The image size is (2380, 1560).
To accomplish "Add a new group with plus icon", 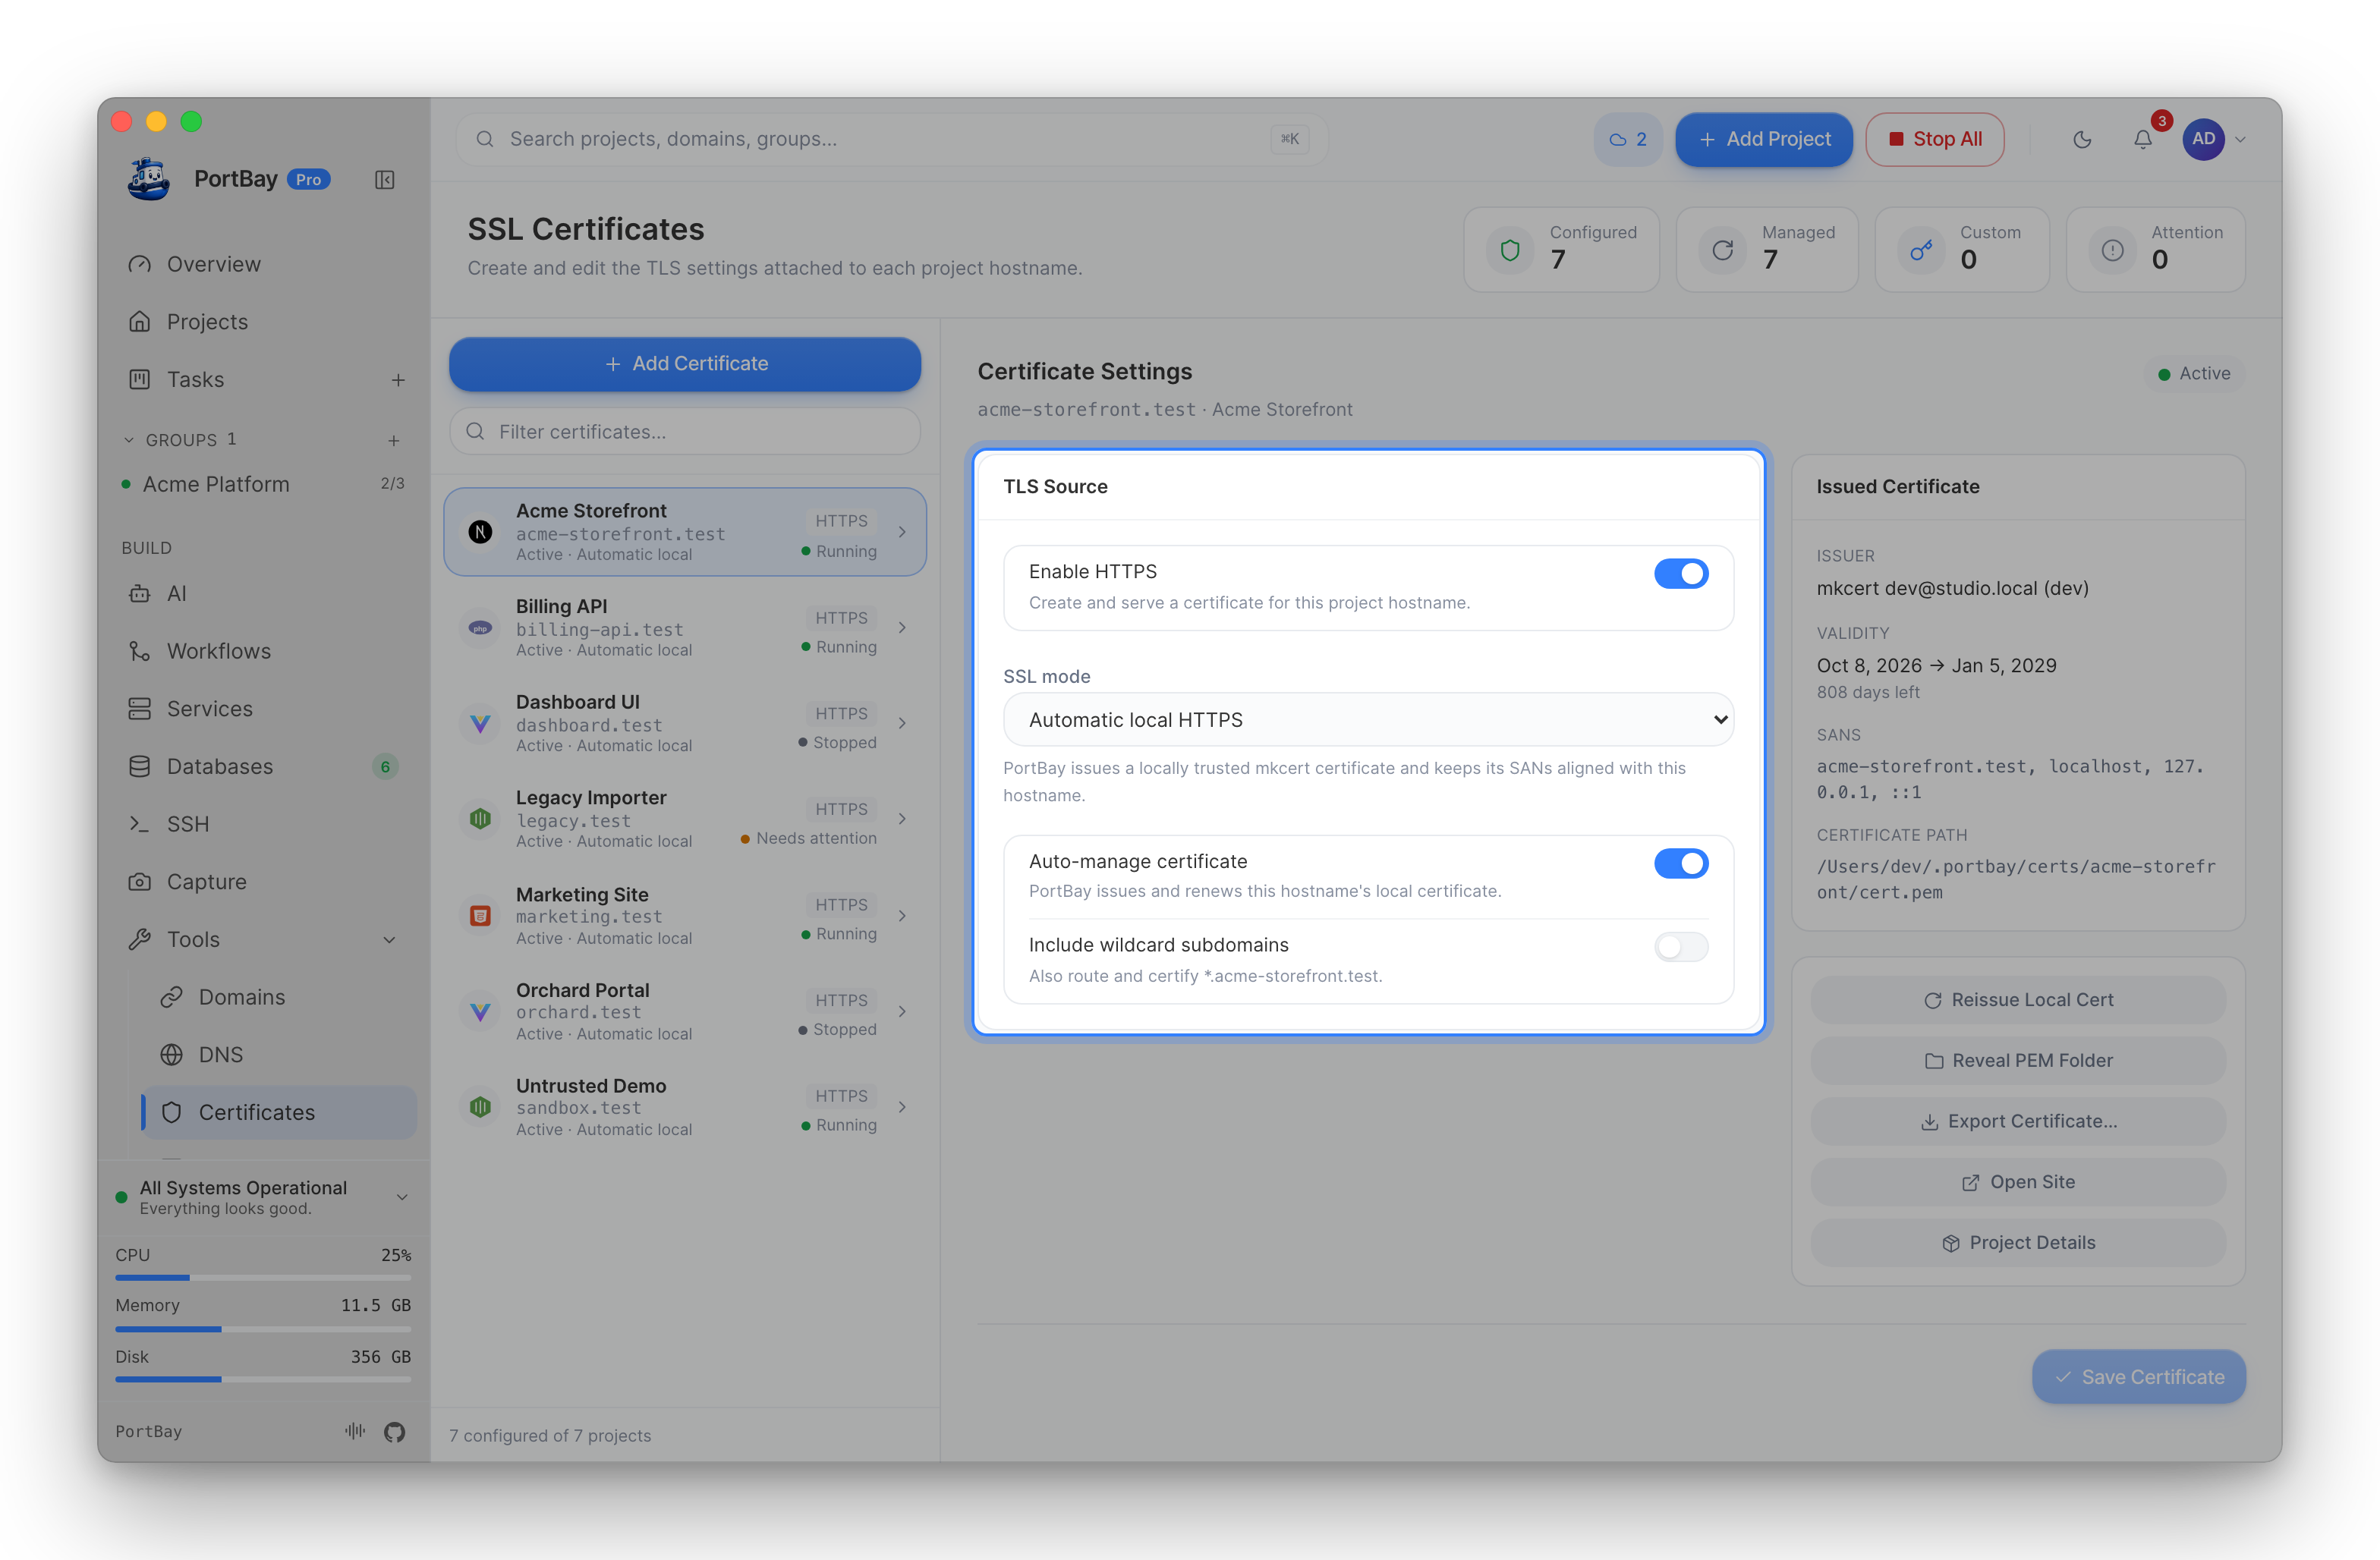I will [394, 440].
